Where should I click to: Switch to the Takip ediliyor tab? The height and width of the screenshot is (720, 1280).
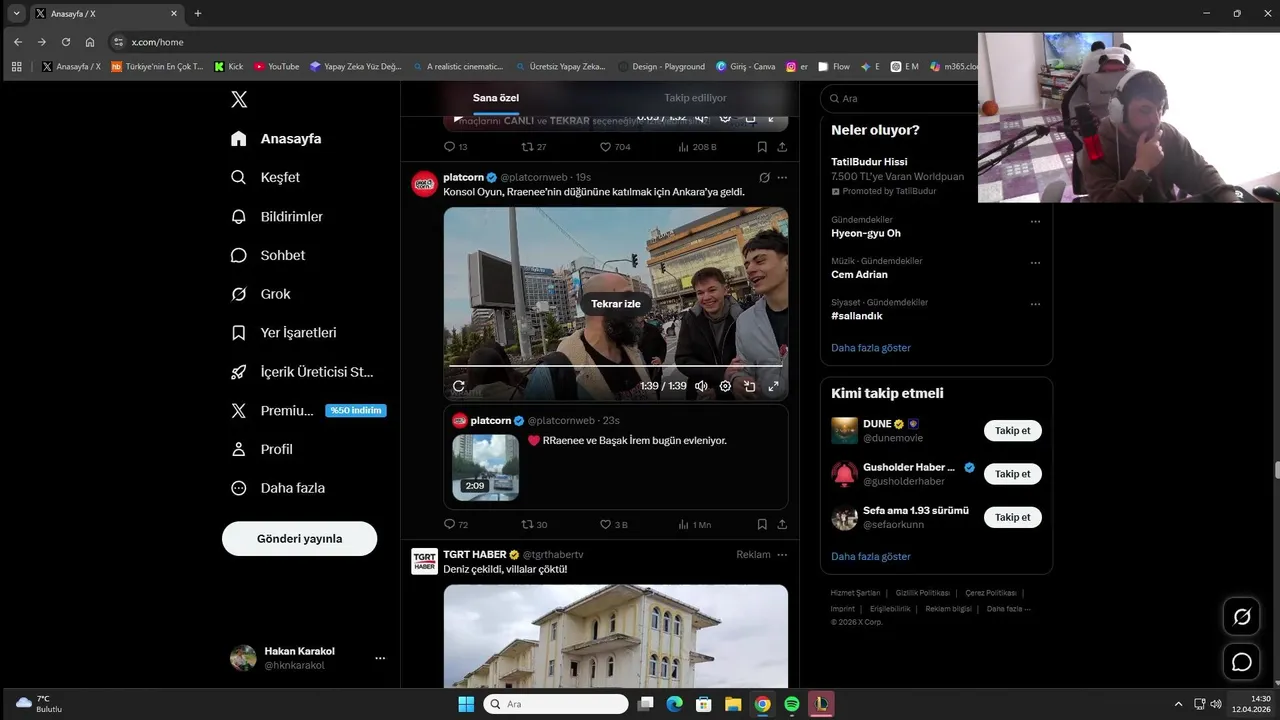coord(695,98)
